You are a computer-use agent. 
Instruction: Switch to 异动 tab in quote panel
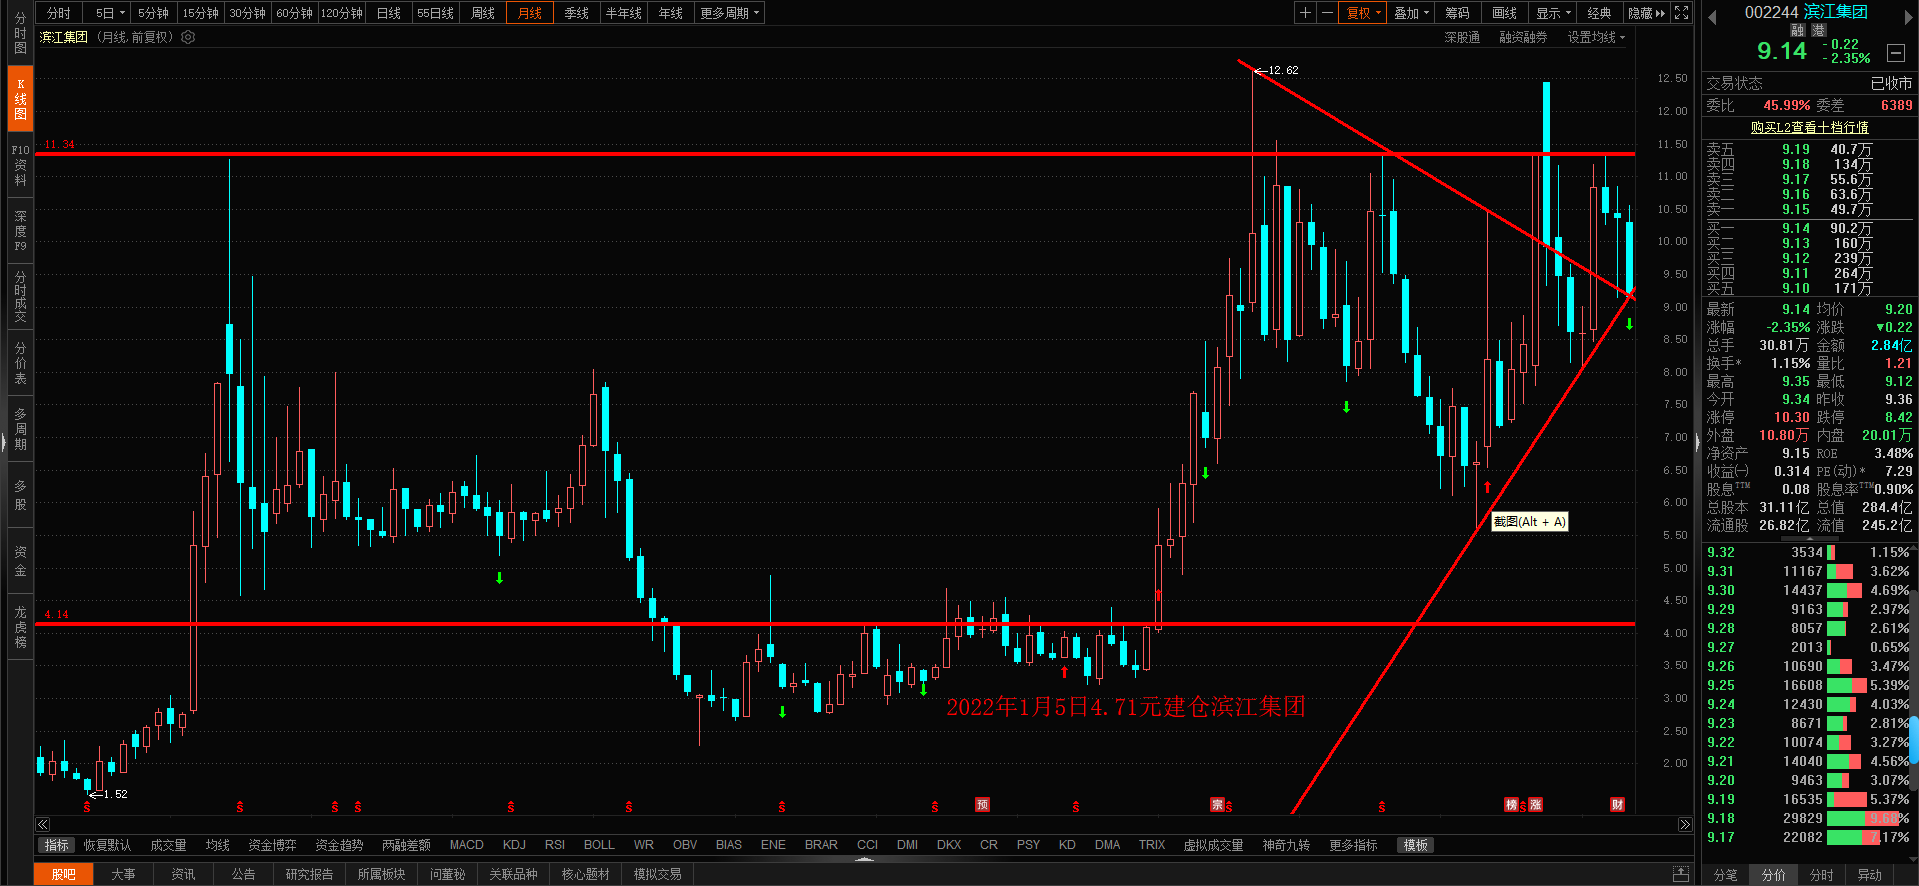[x=1869, y=875]
